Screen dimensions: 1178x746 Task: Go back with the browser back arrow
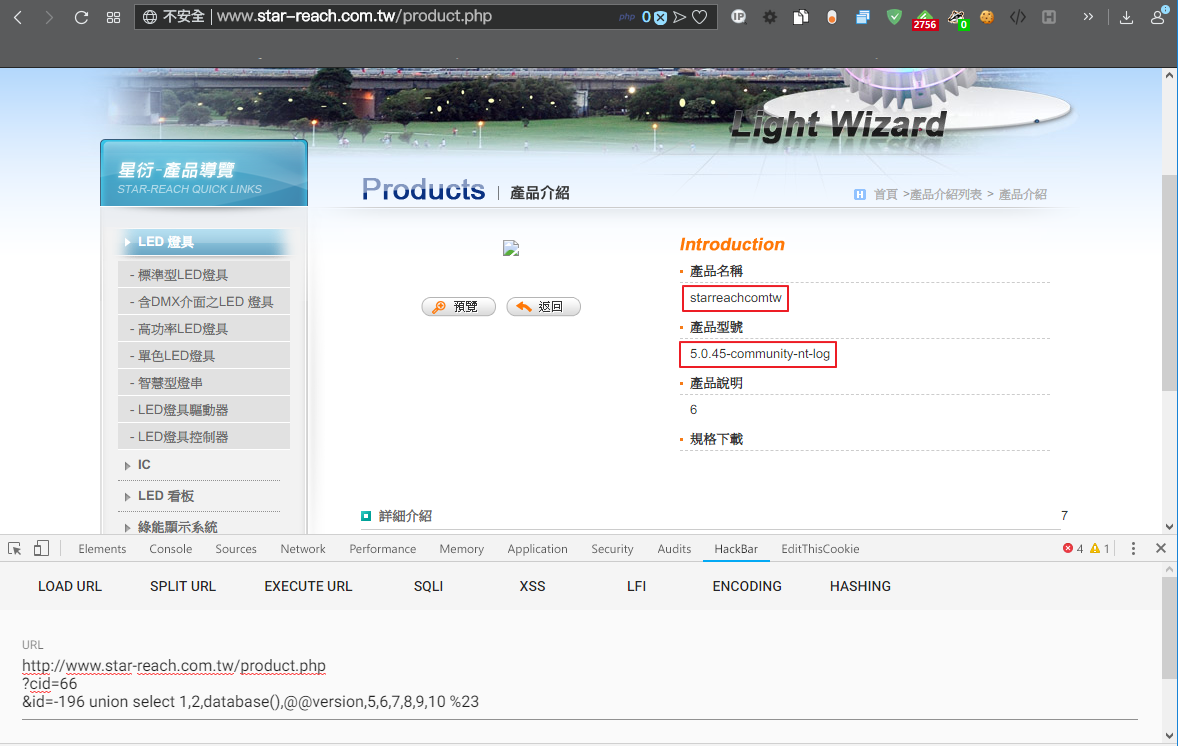tap(18, 17)
